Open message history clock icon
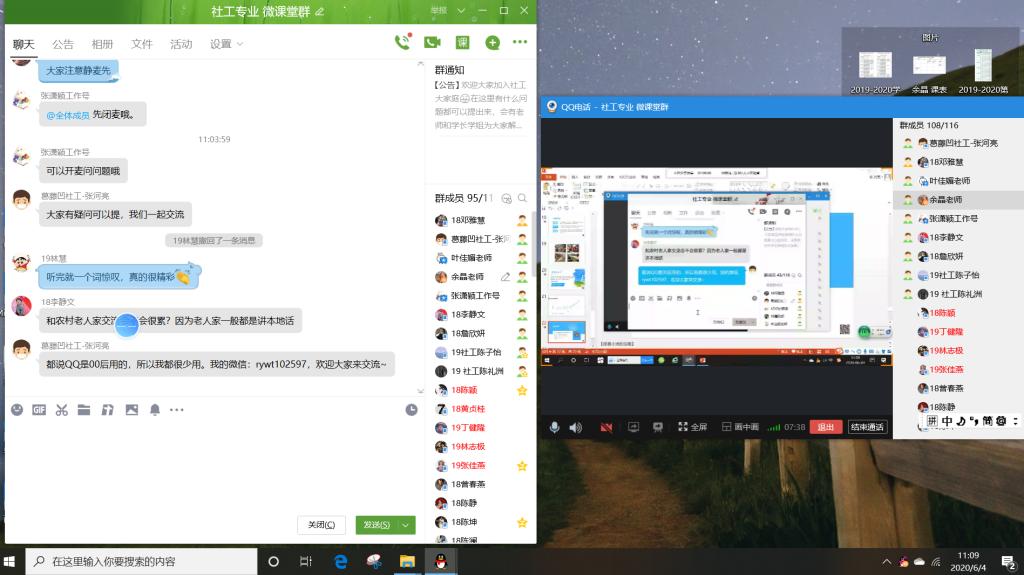 (411, 410)
